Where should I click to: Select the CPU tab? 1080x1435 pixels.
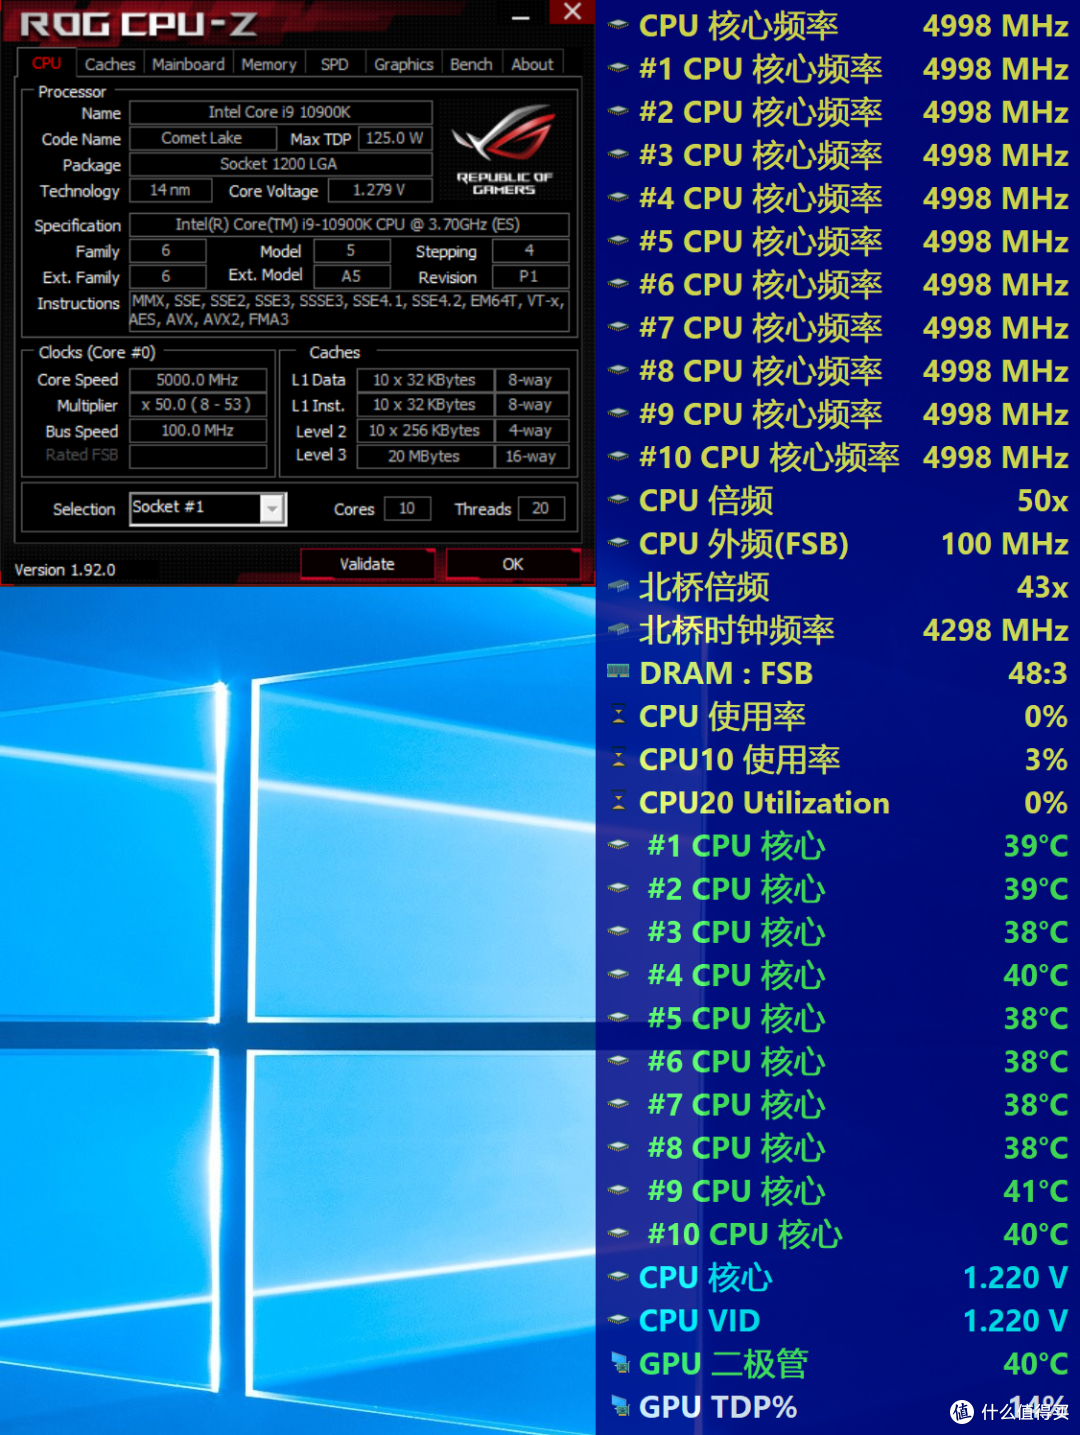tap(46, 63)
